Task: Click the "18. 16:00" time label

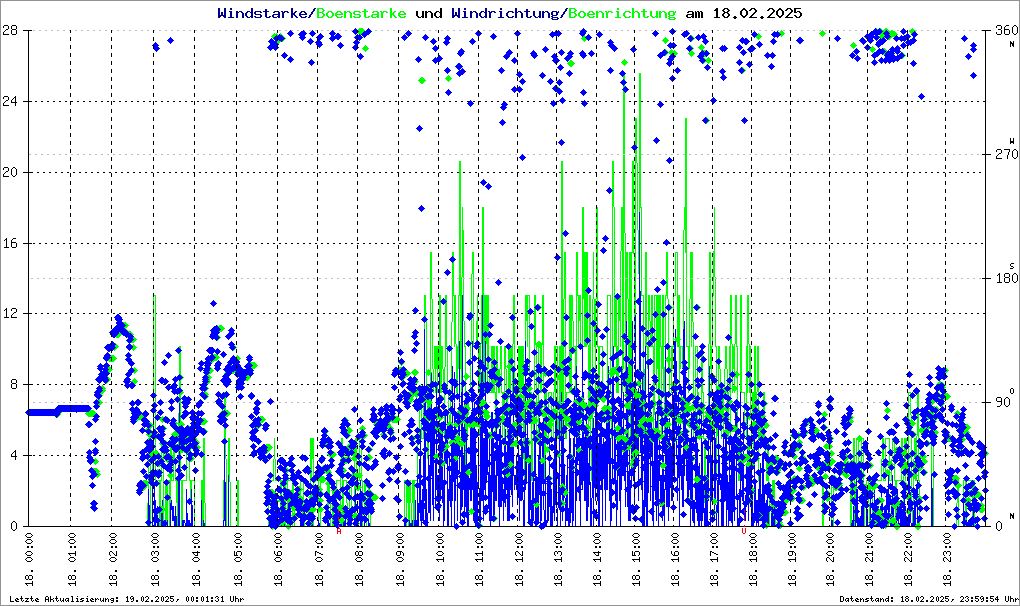Action: click(x=675, y=560)
